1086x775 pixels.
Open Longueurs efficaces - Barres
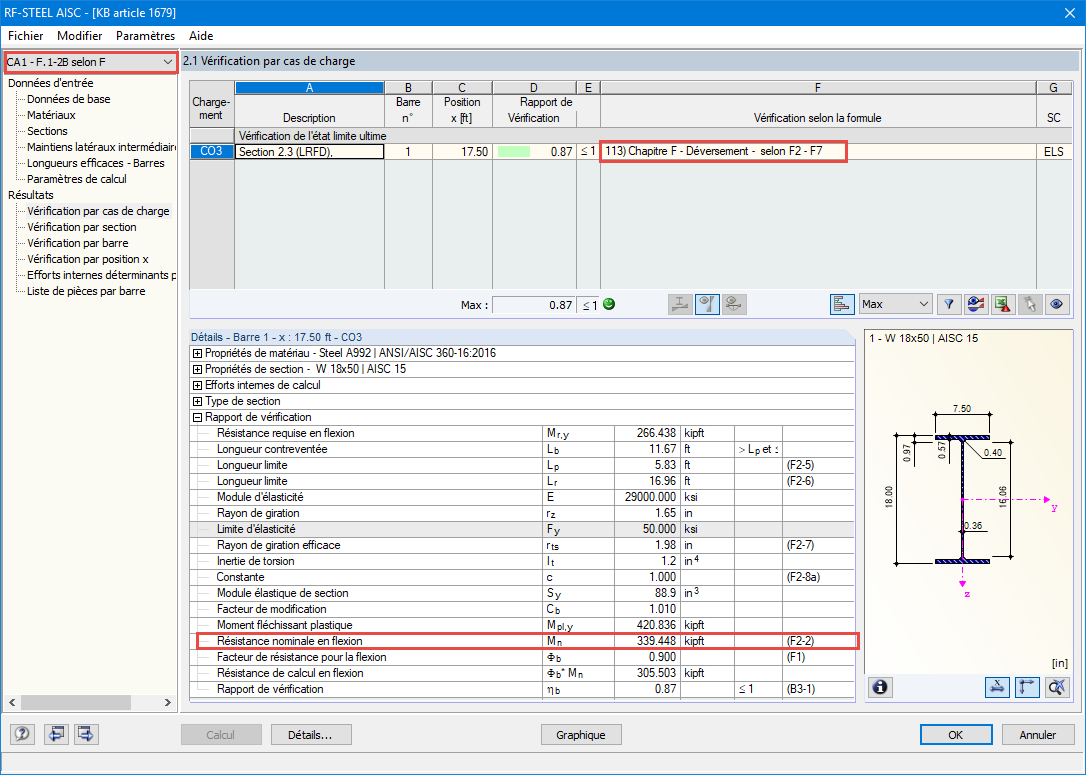[96, 163]
